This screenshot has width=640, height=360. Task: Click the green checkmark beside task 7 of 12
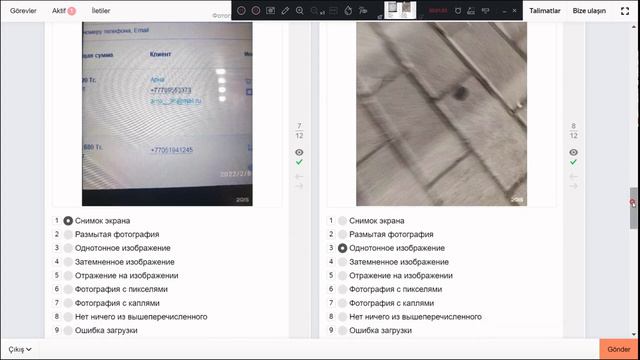coord(299,162)
